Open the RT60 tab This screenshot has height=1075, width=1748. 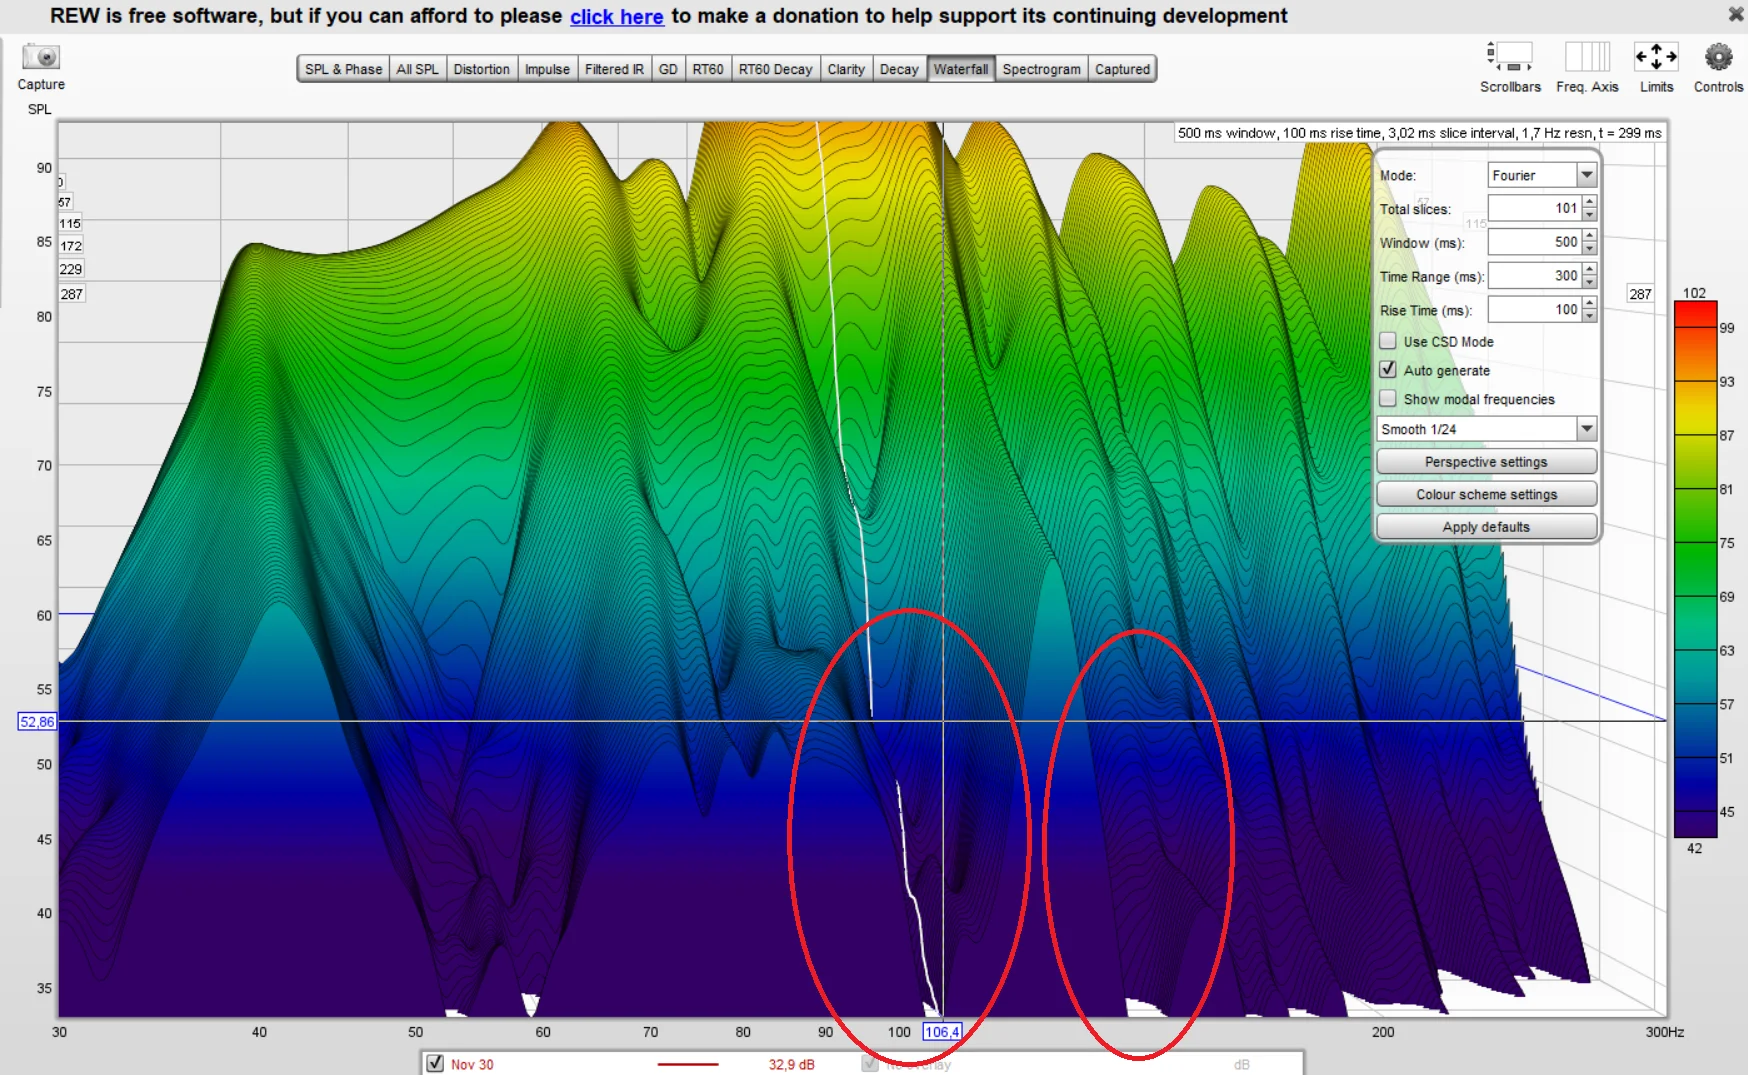pyautogui.click(x=708, y=69)
